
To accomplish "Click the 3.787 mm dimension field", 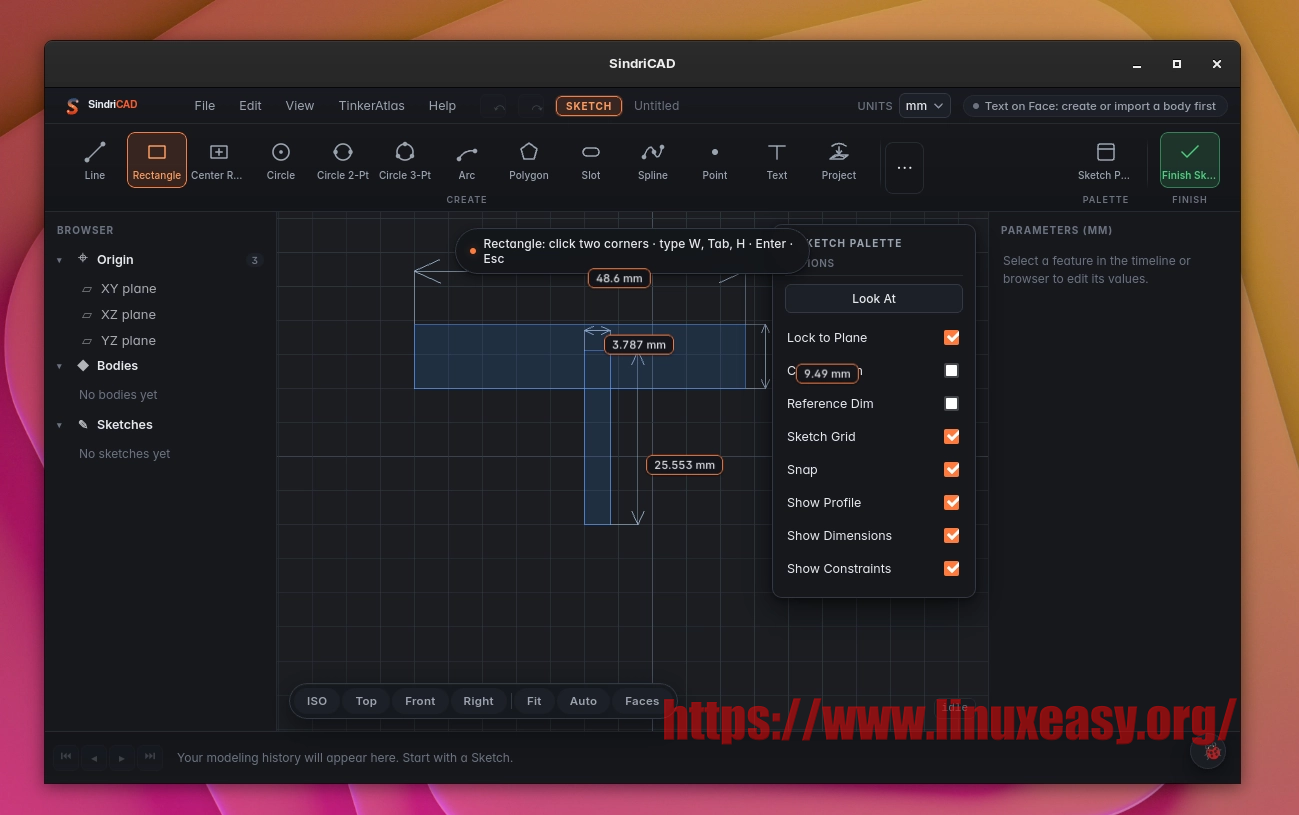I will click(x=639, y=345).
